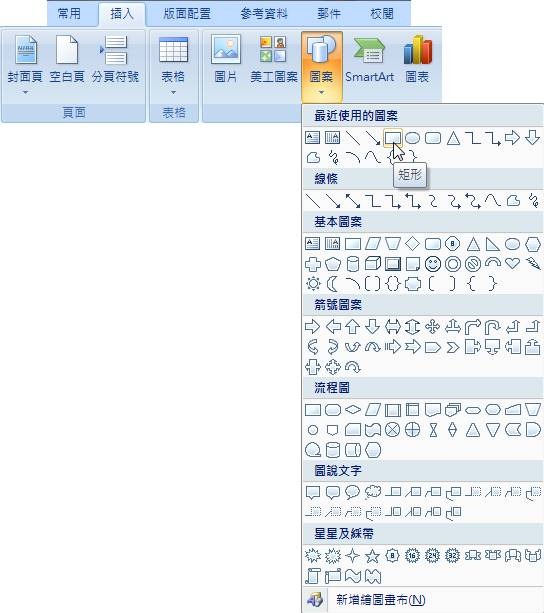The height and width of the screenshot is (613, 544).
Task: Select the left arrow in 箭號圖案
Action: click(333, 326)
